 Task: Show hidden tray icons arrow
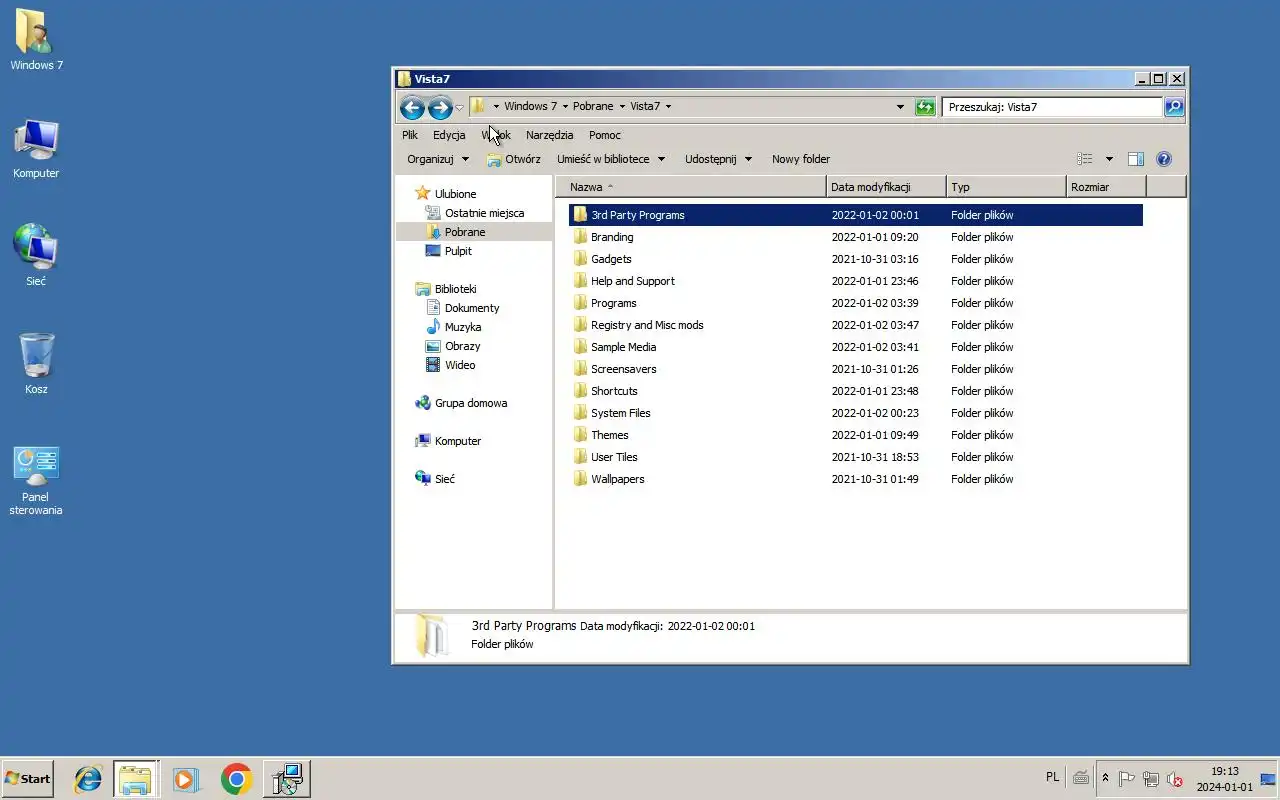(1105, 778)
